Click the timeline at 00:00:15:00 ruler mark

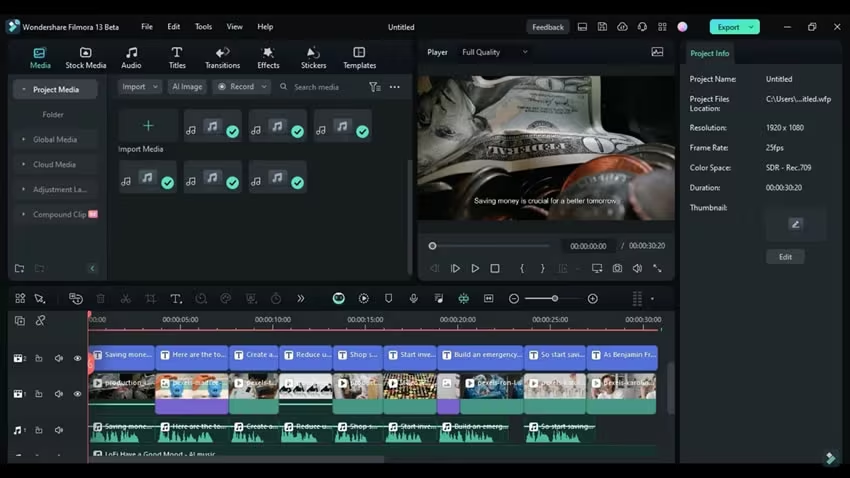tap(365, 320)
